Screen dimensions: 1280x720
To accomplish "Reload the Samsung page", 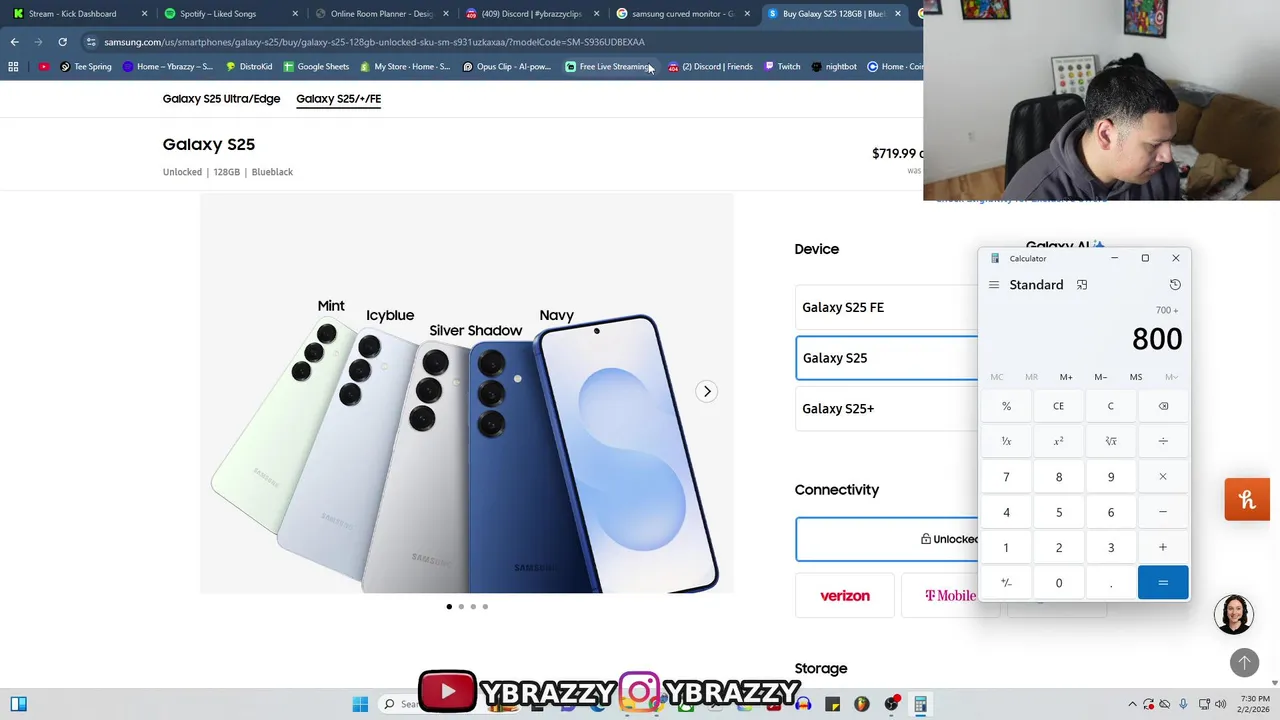I will point(62,42).
